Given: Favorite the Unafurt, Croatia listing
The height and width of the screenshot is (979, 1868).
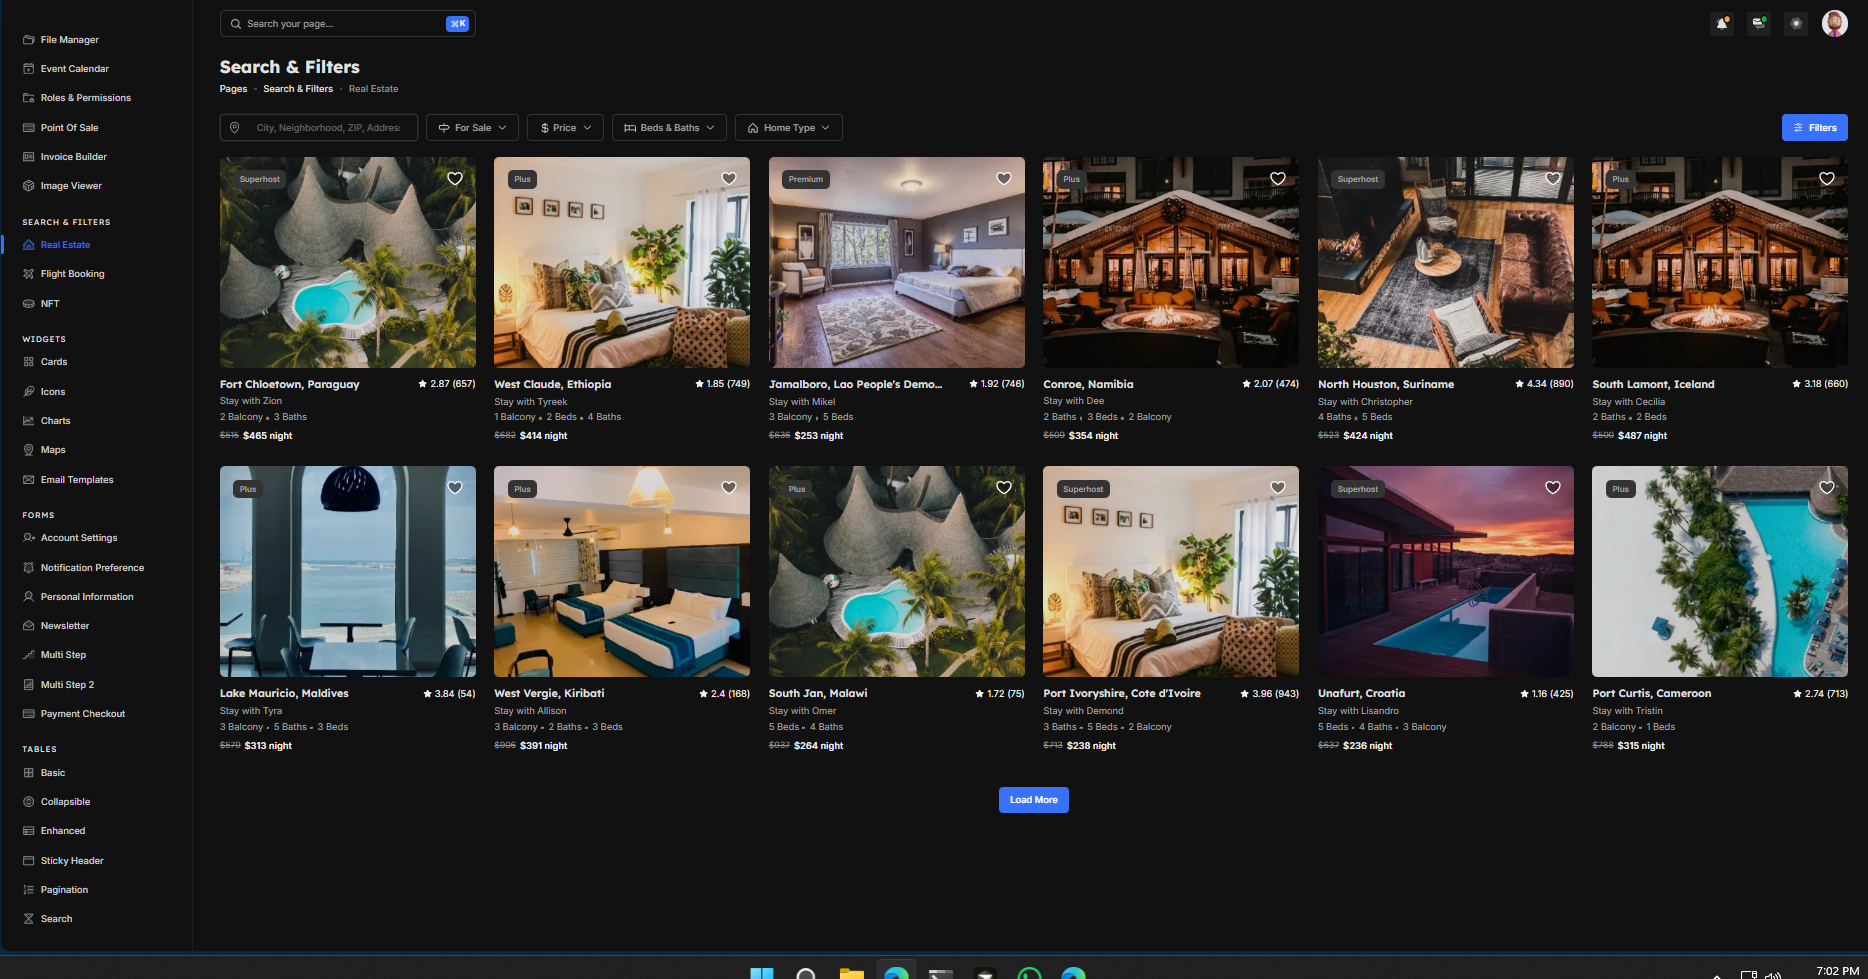Looking at the screenshot, I should [1552, 488].
